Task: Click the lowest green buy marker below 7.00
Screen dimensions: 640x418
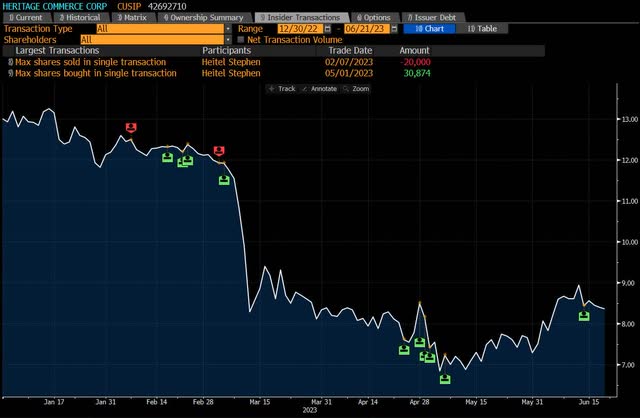Action: pos(445,379)
